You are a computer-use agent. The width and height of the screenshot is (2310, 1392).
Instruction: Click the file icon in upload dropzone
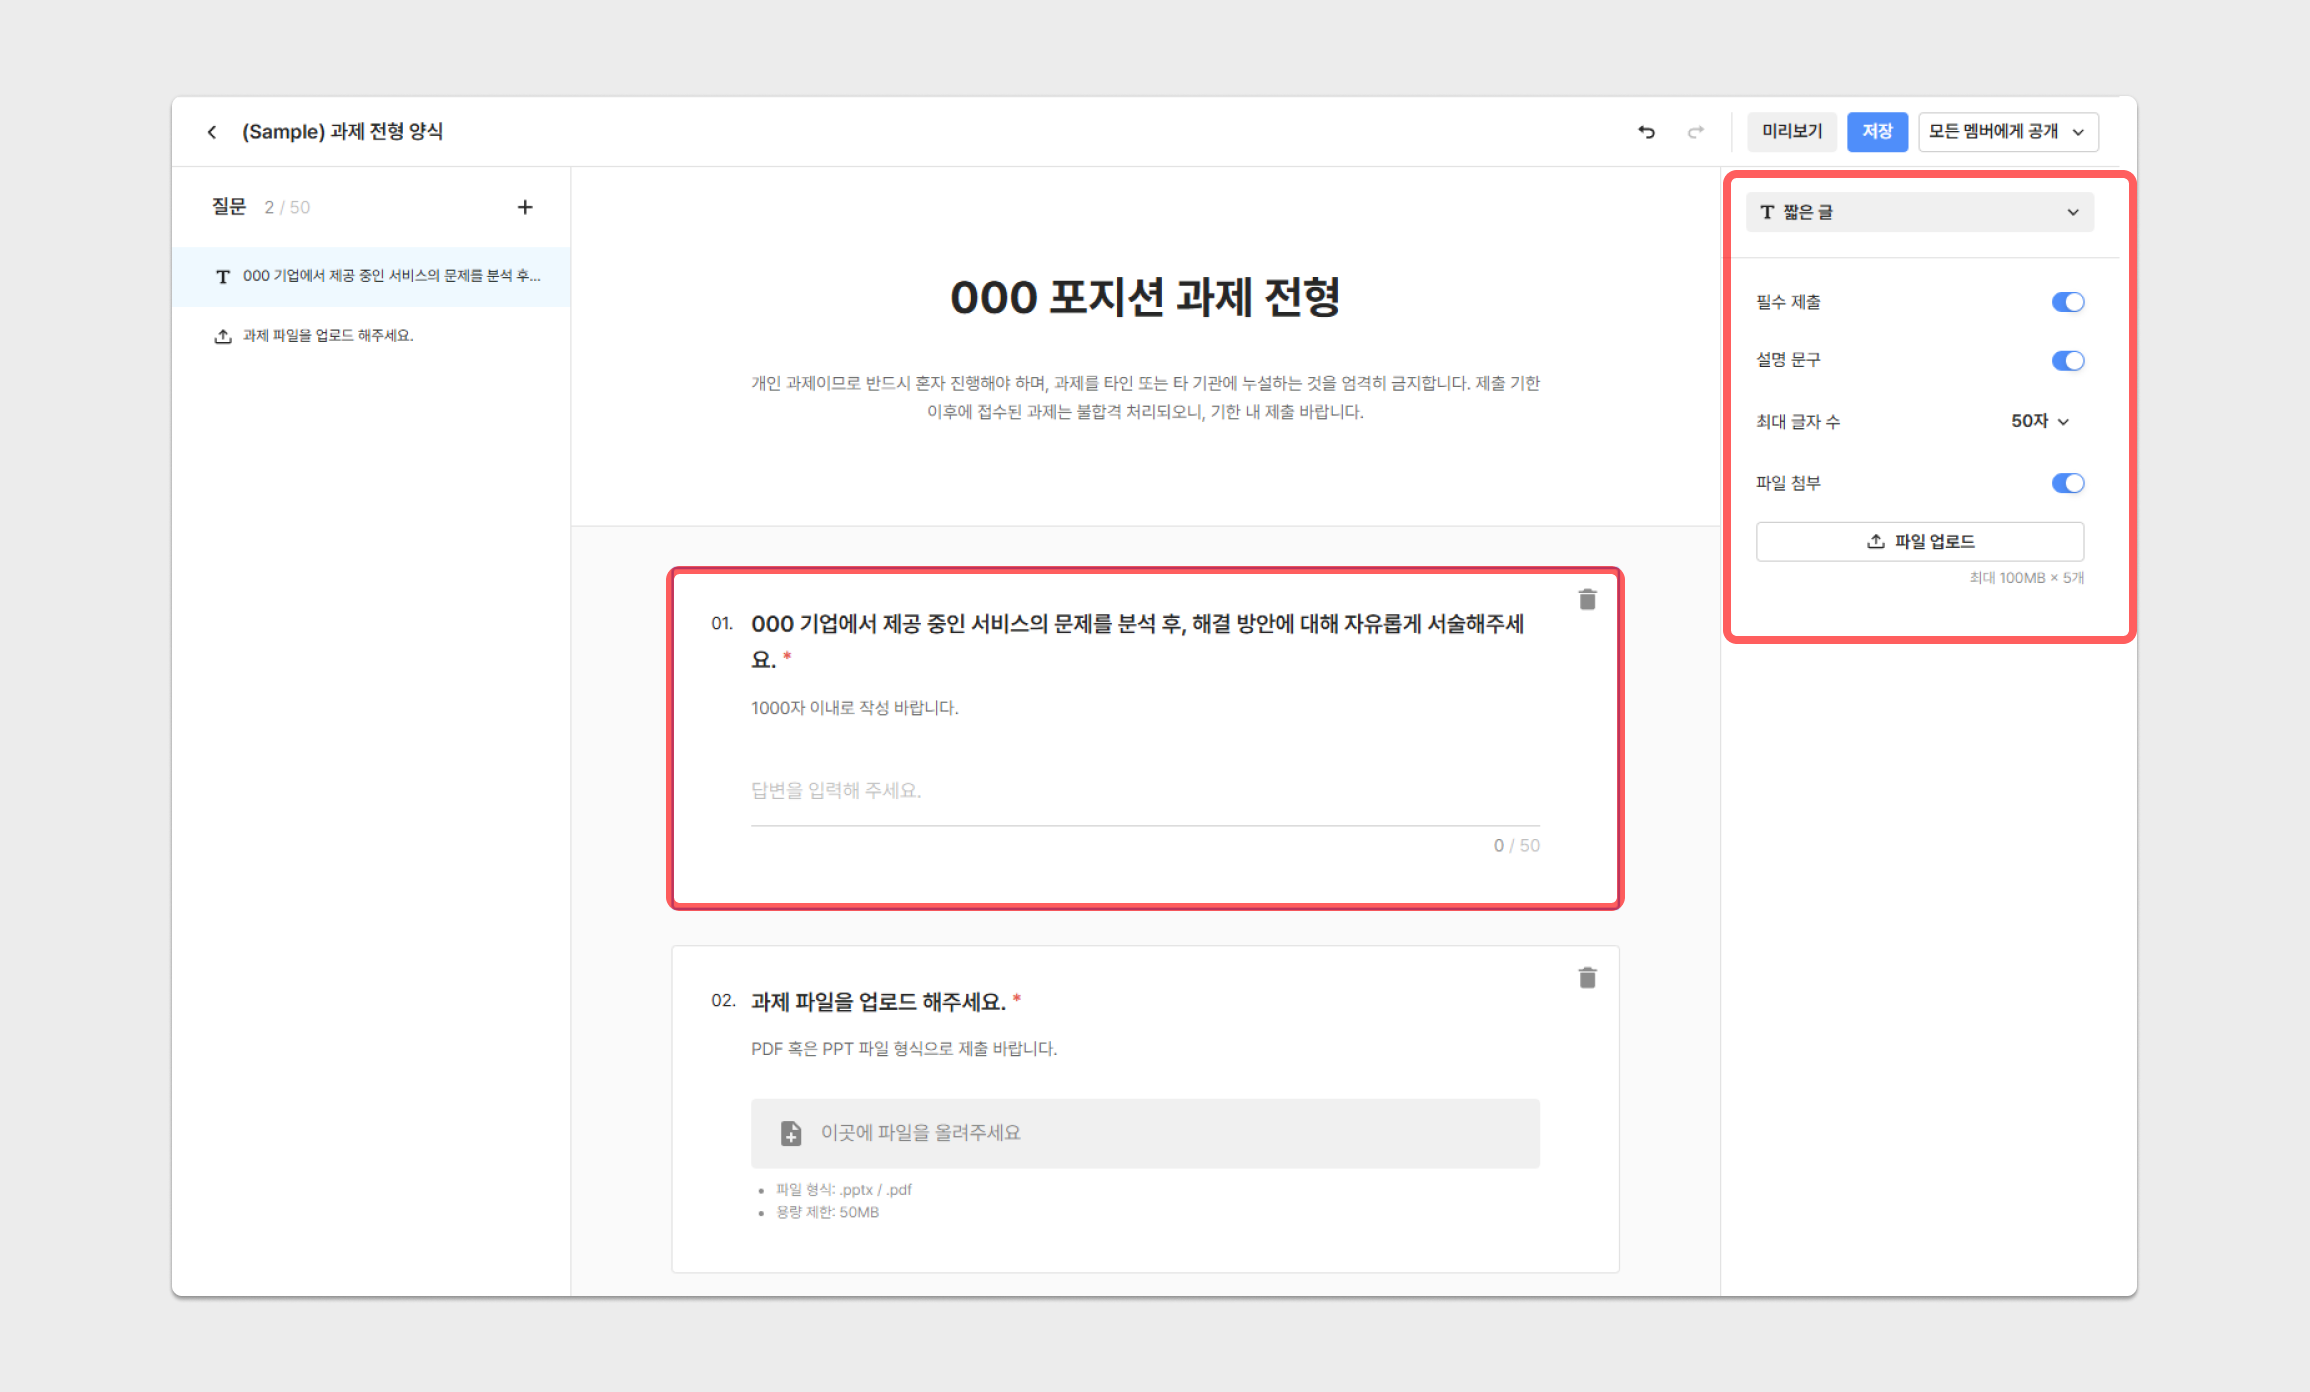pos(791,1133)
